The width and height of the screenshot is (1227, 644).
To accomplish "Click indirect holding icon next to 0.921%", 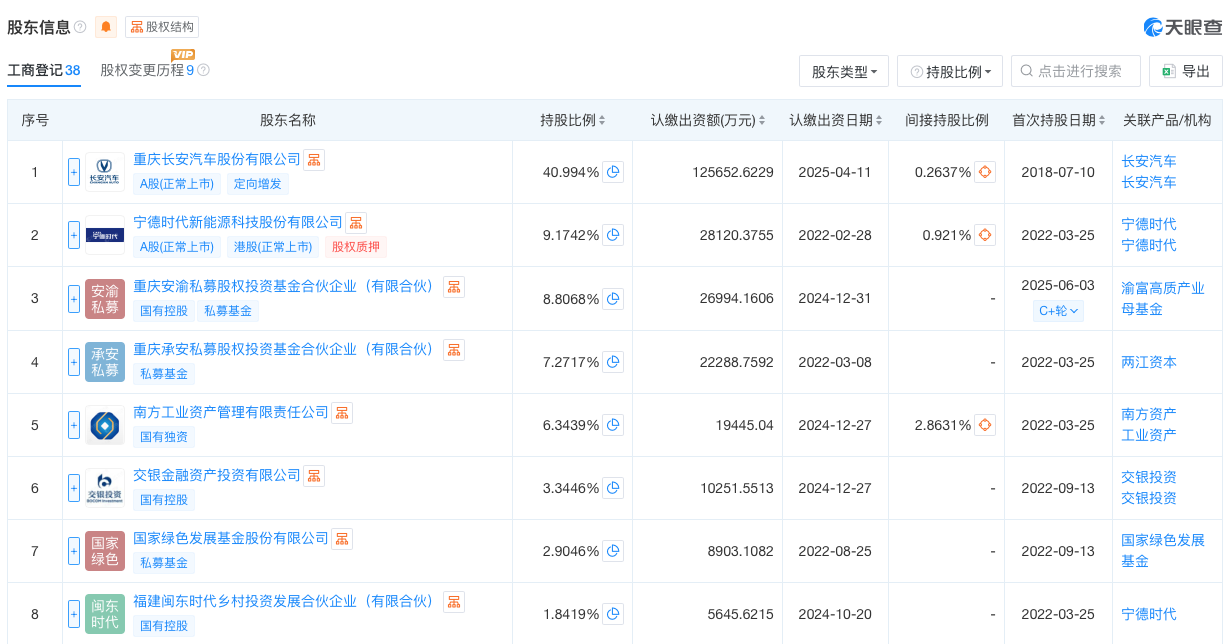I will pos(985,235).
